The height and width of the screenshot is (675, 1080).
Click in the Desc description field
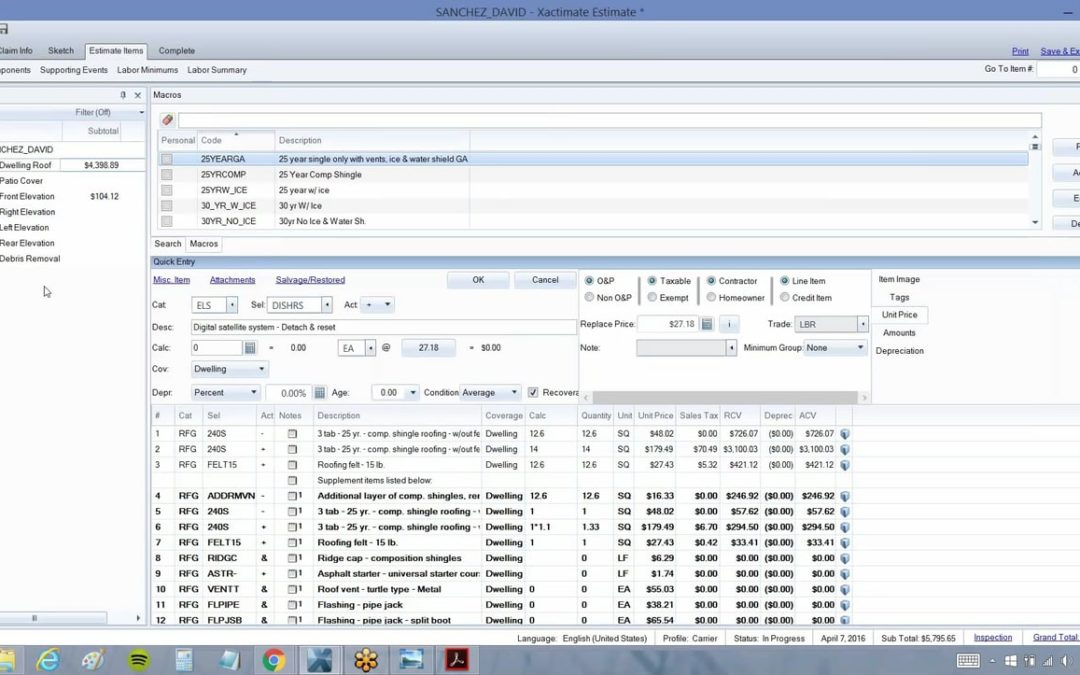(x=384, y=327)
